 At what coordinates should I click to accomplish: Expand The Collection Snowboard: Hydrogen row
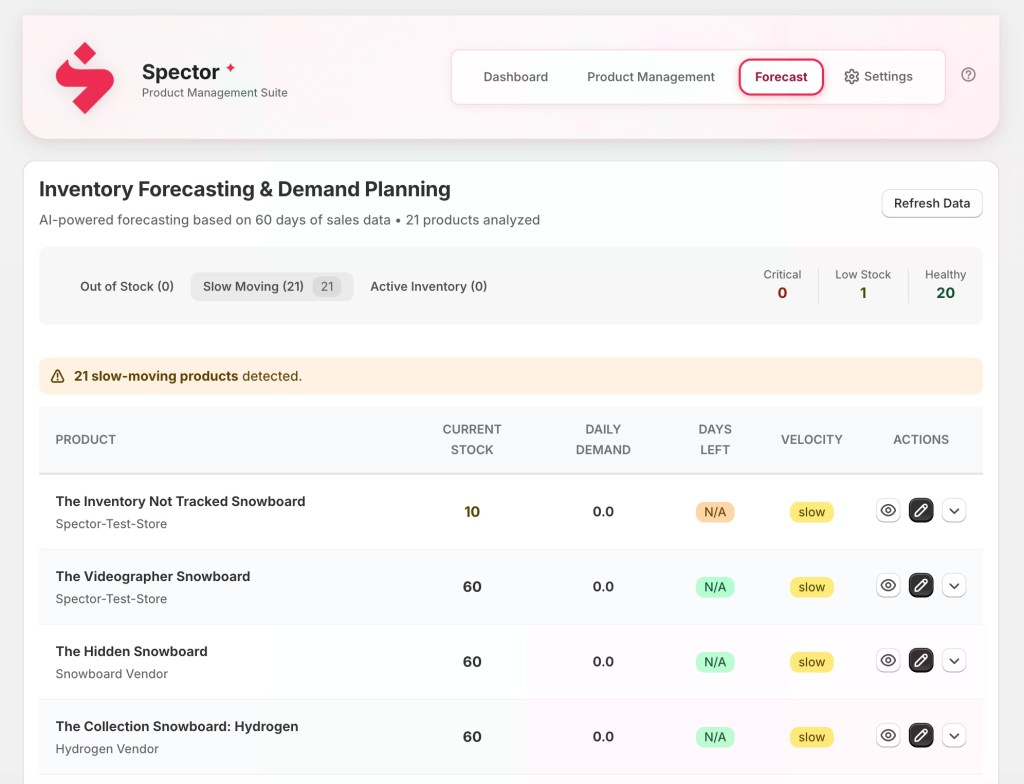[954, 736]
